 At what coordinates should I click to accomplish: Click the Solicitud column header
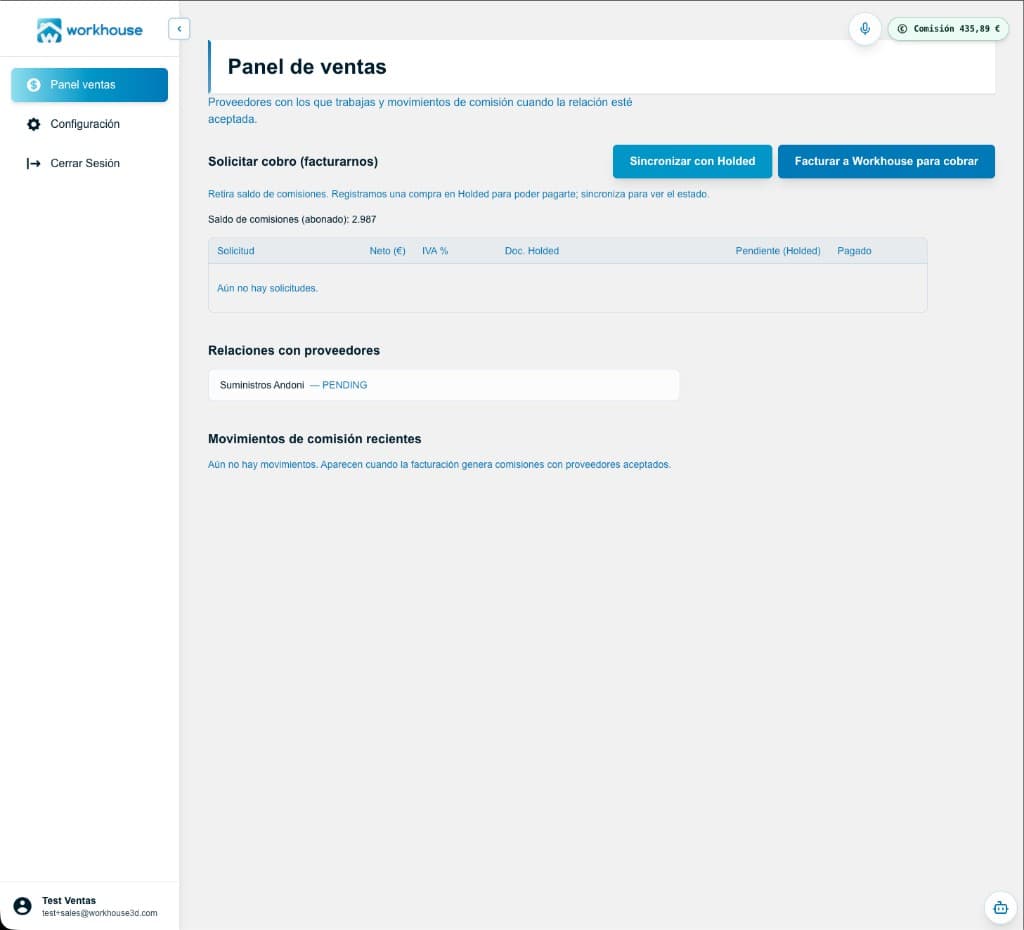[236, 251]
